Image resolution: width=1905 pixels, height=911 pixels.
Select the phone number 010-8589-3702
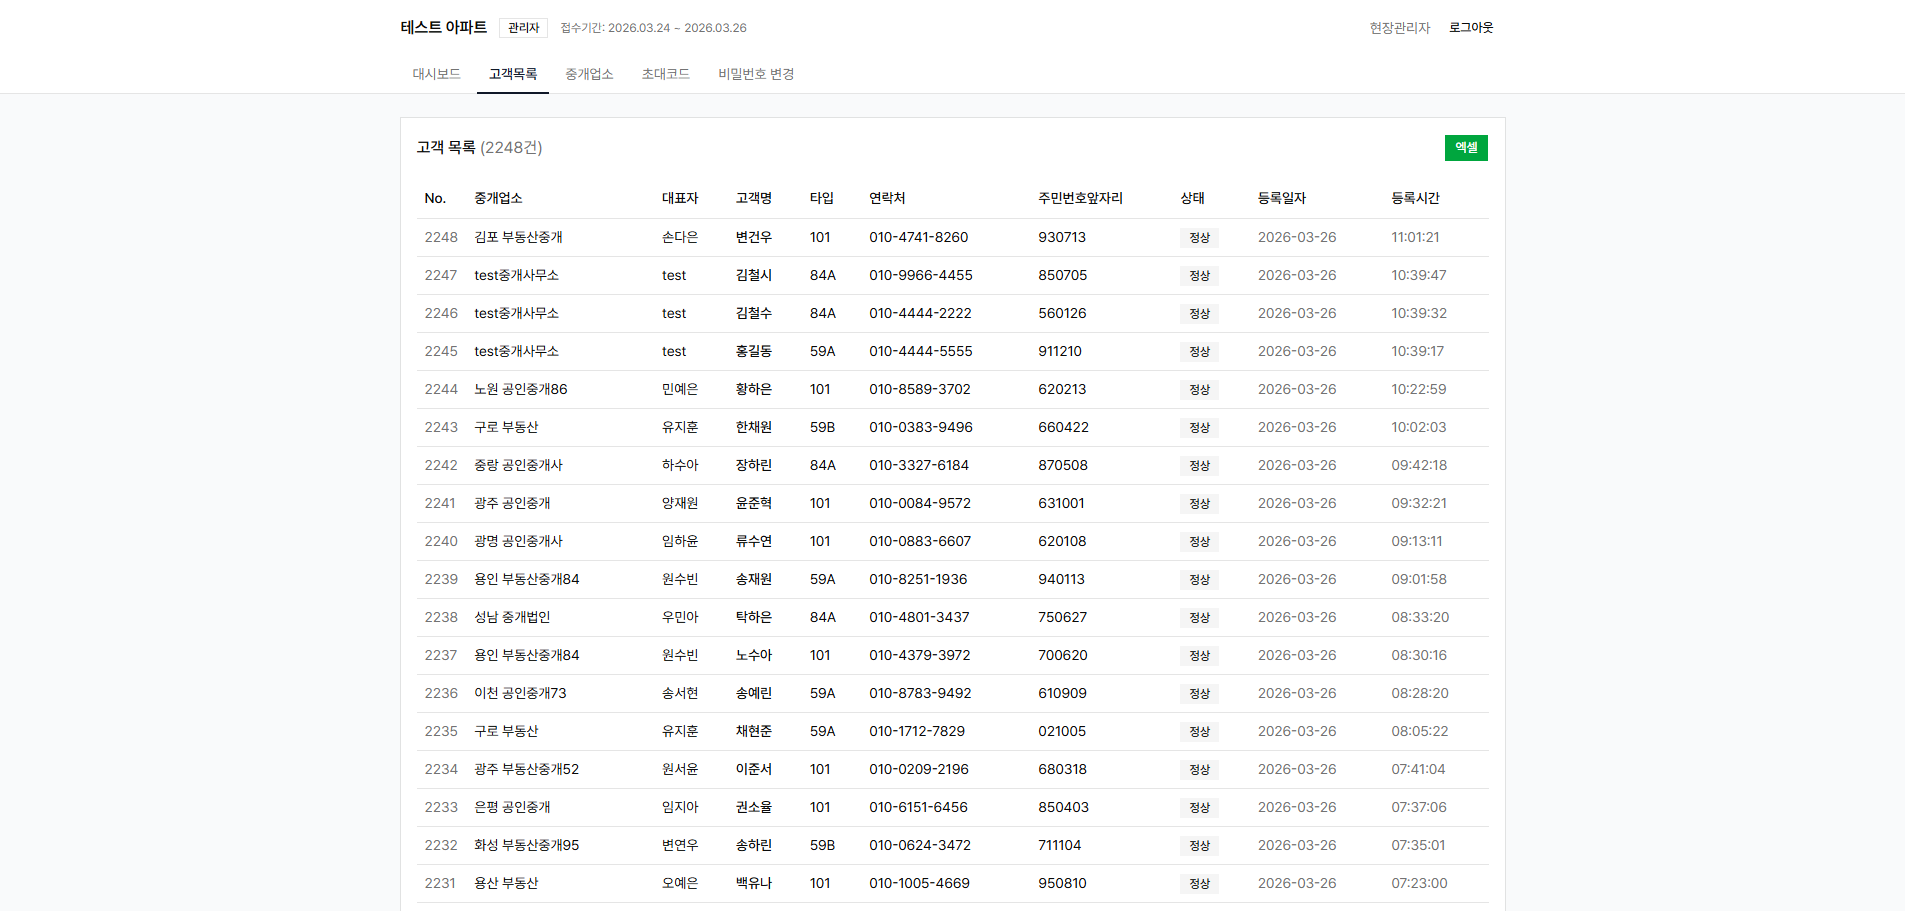point(917,389)
